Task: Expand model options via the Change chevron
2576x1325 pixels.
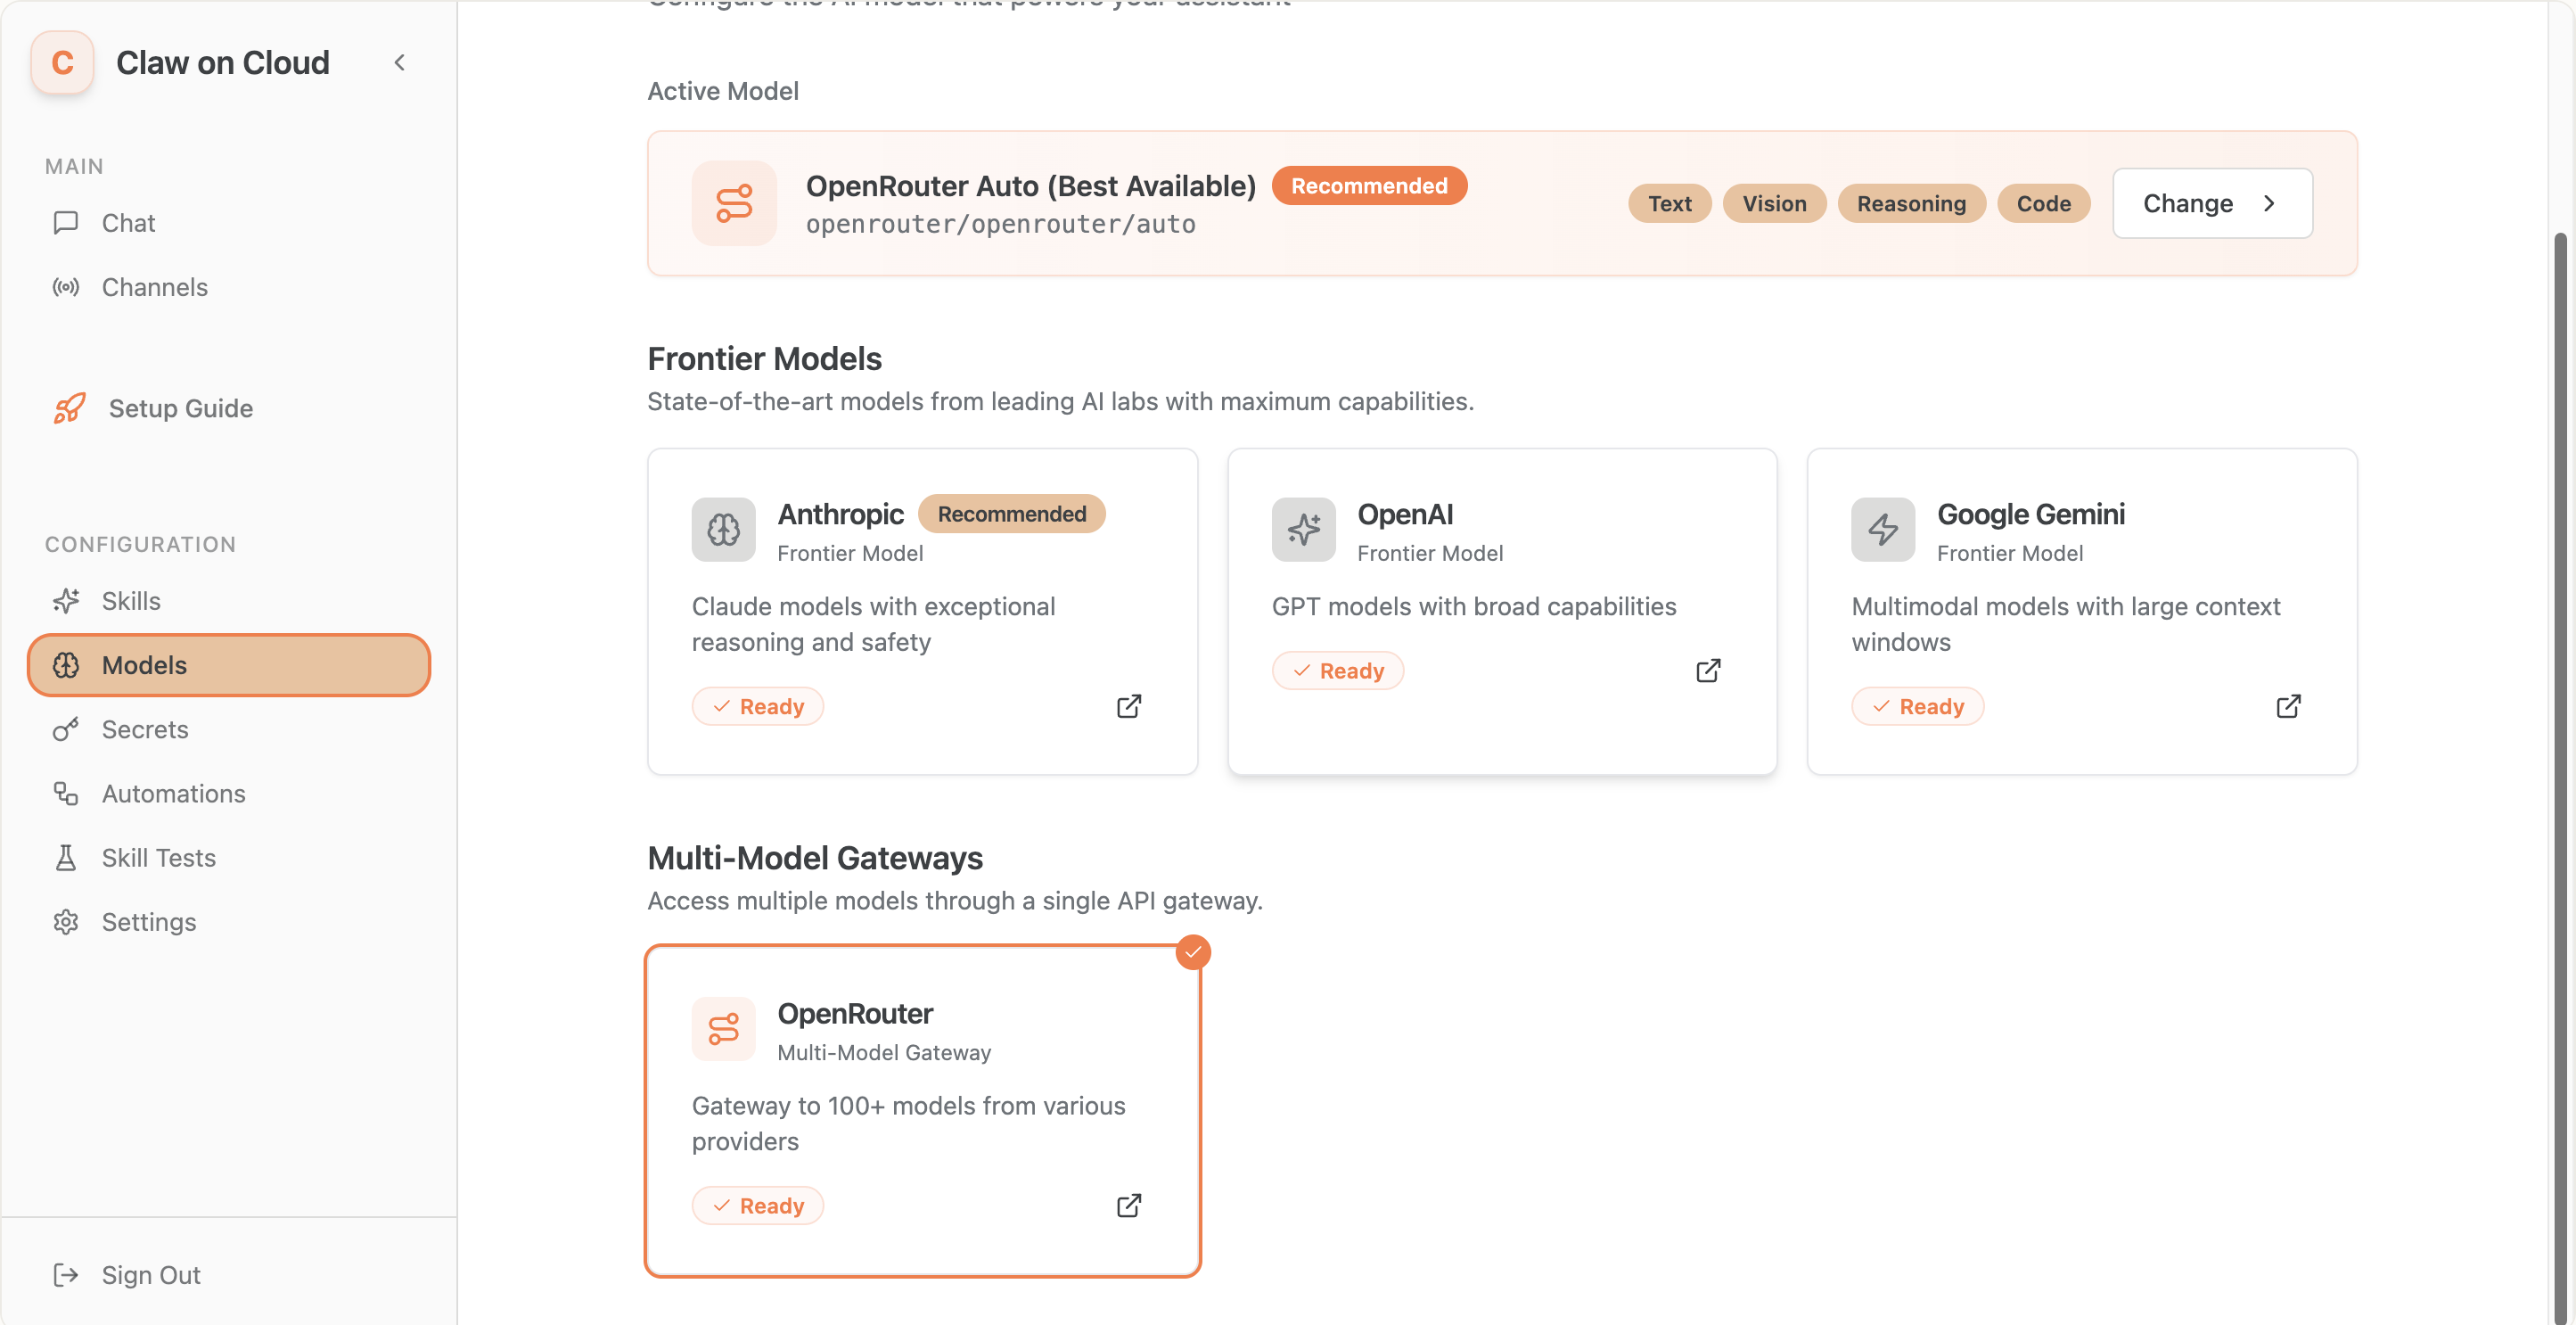Action: 2270,203
